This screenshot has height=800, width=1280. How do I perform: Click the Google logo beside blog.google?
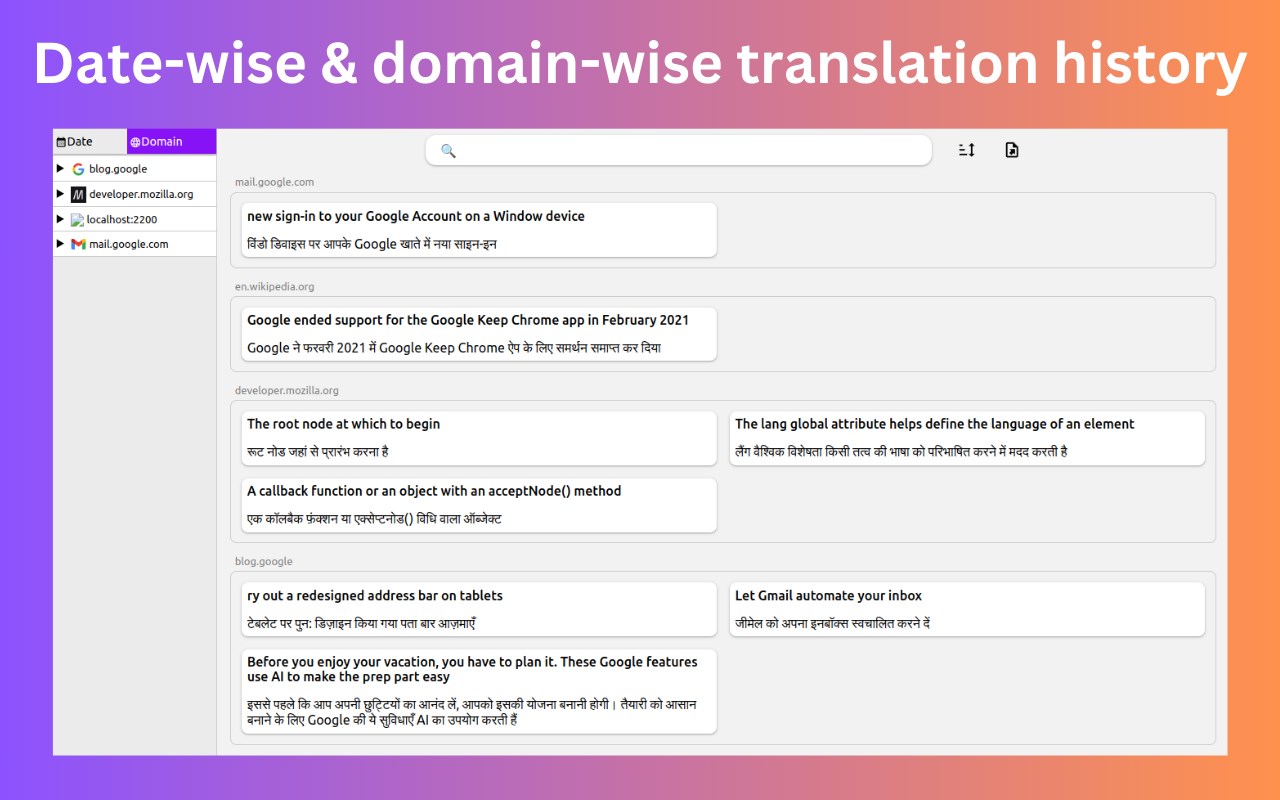tap(78, 169)
